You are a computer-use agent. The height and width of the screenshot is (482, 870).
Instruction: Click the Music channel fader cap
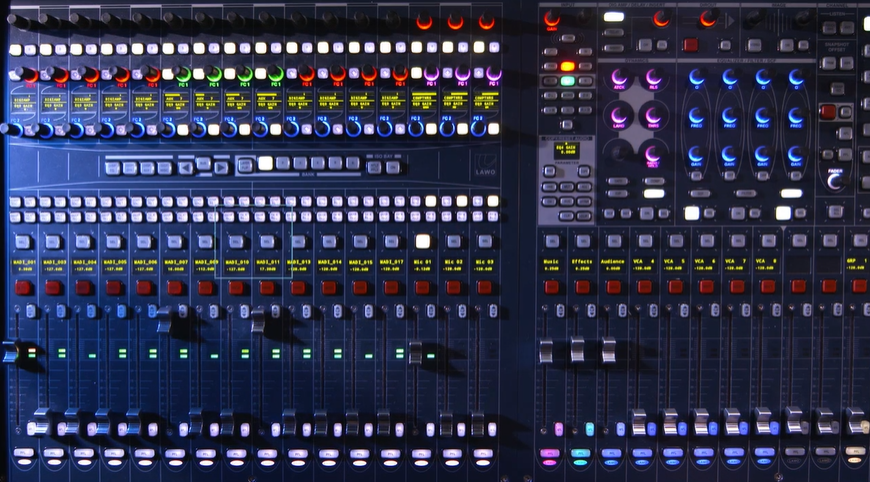[546, 351]
